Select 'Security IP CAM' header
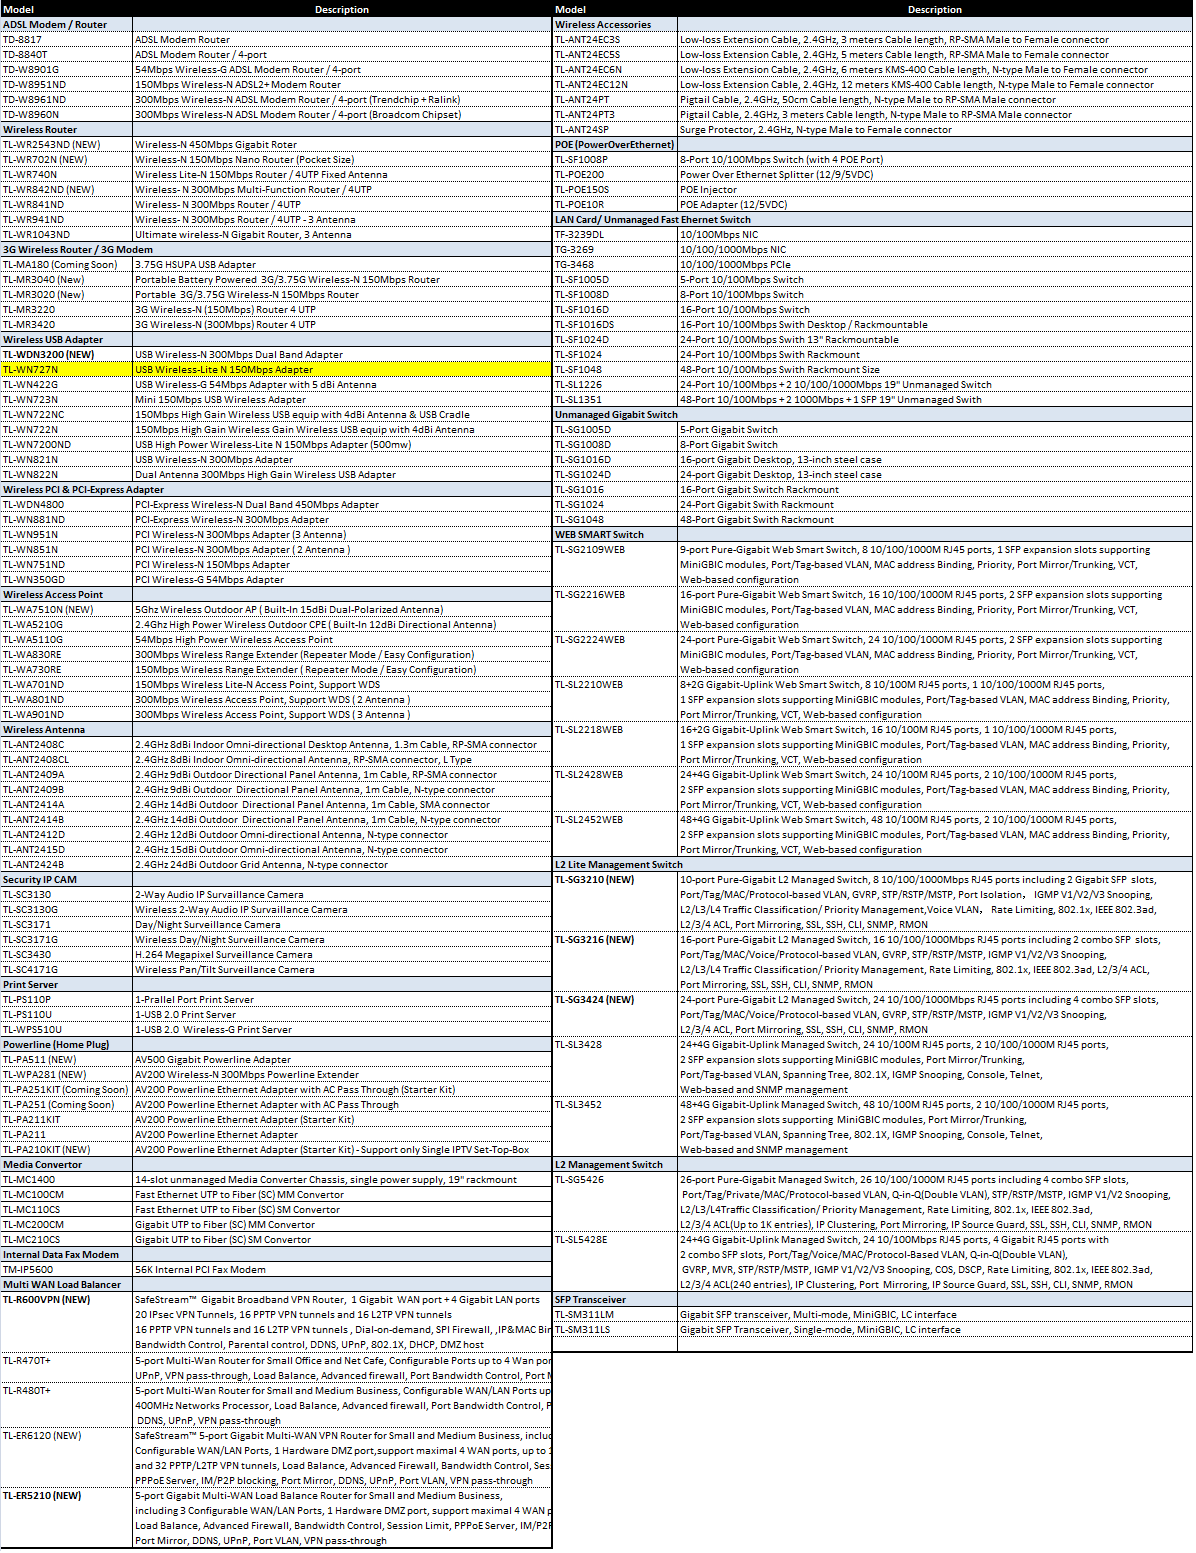The image size is (1196, 1553). pyautogui.click(x=66, y=880)
